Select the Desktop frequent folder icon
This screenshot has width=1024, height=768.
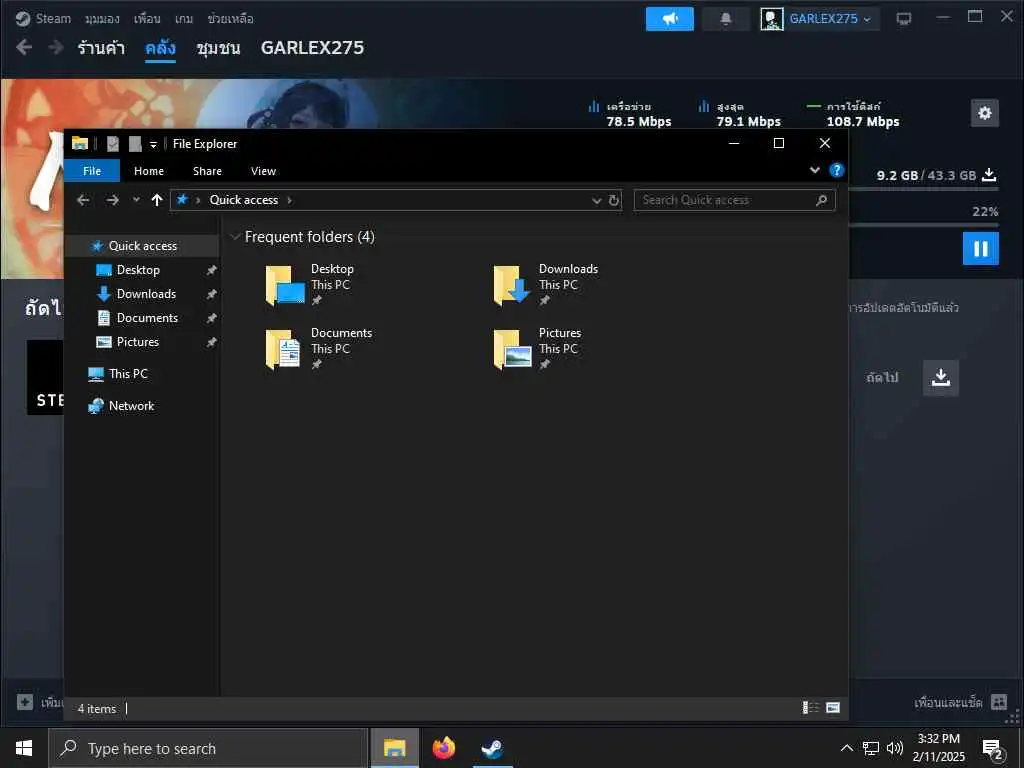[x=285, y=285]
